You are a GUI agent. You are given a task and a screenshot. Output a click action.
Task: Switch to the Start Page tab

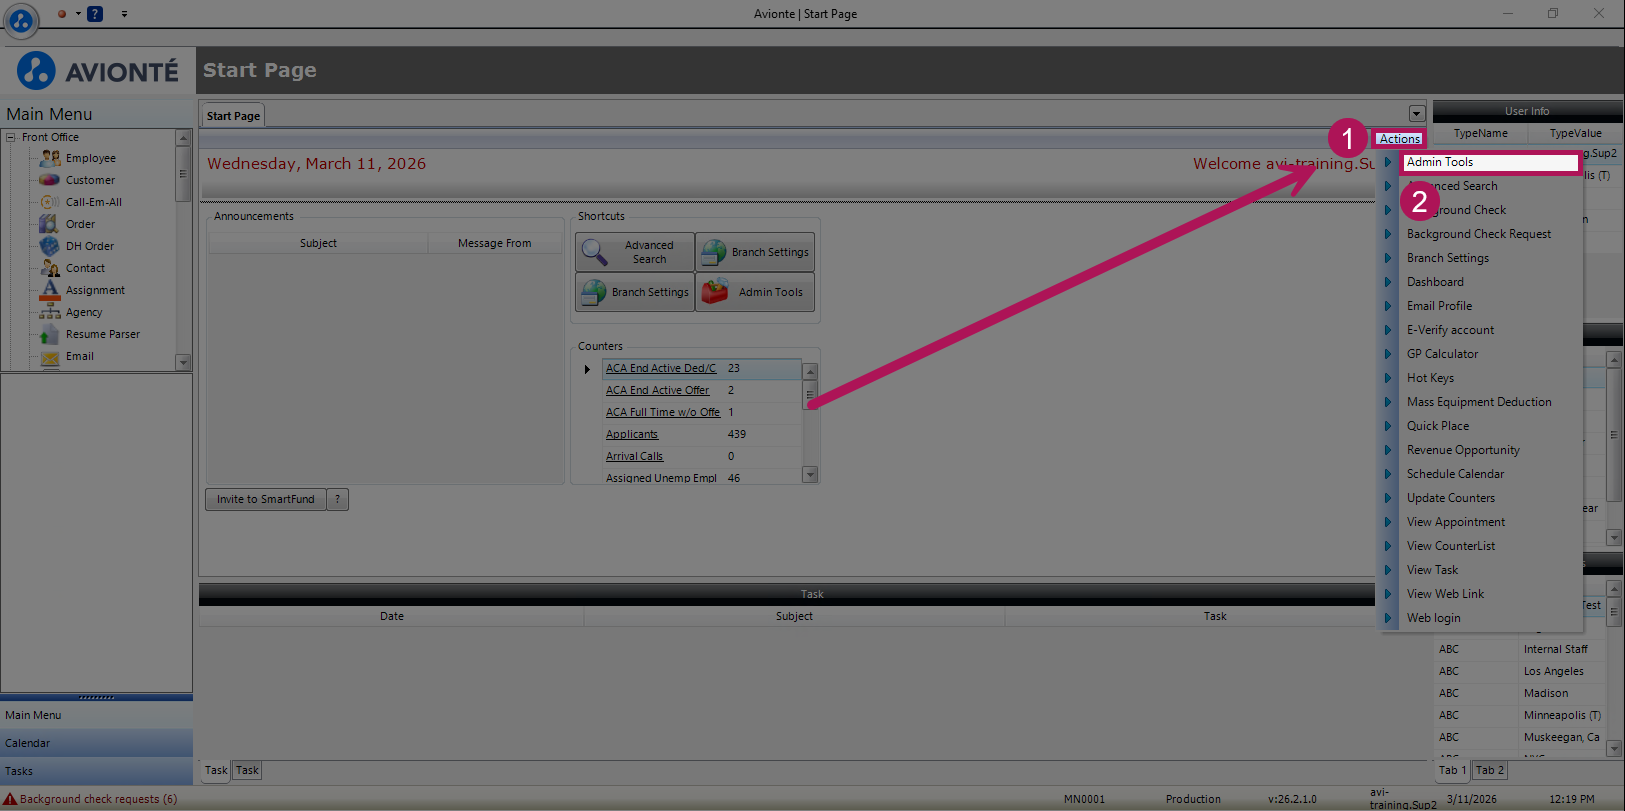coord(233,116)
